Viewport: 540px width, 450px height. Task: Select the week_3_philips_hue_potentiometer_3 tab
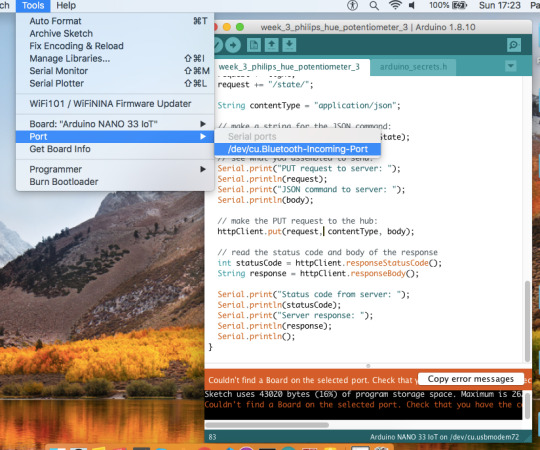pyautogui.click(x=289, y=67)
